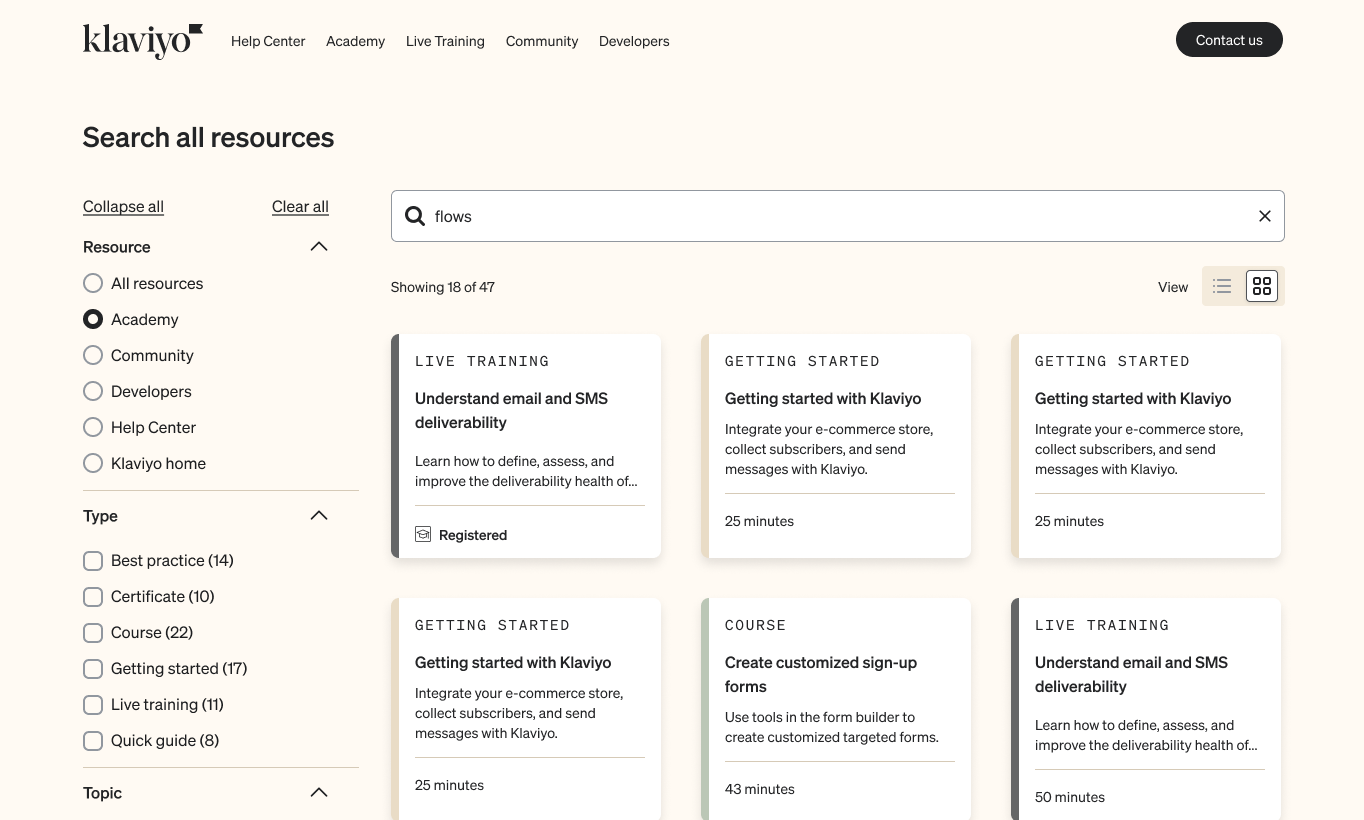Click the 50 minutes duration text

(1070, 797)
